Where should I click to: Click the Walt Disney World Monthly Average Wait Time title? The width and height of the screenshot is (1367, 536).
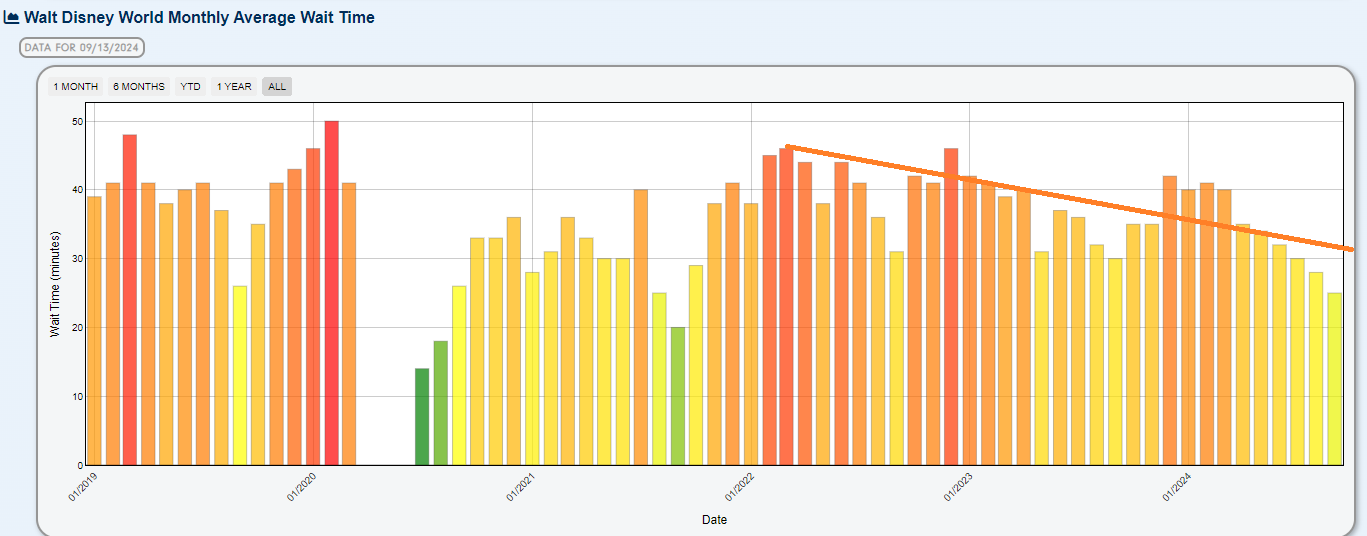pos(199,17)
